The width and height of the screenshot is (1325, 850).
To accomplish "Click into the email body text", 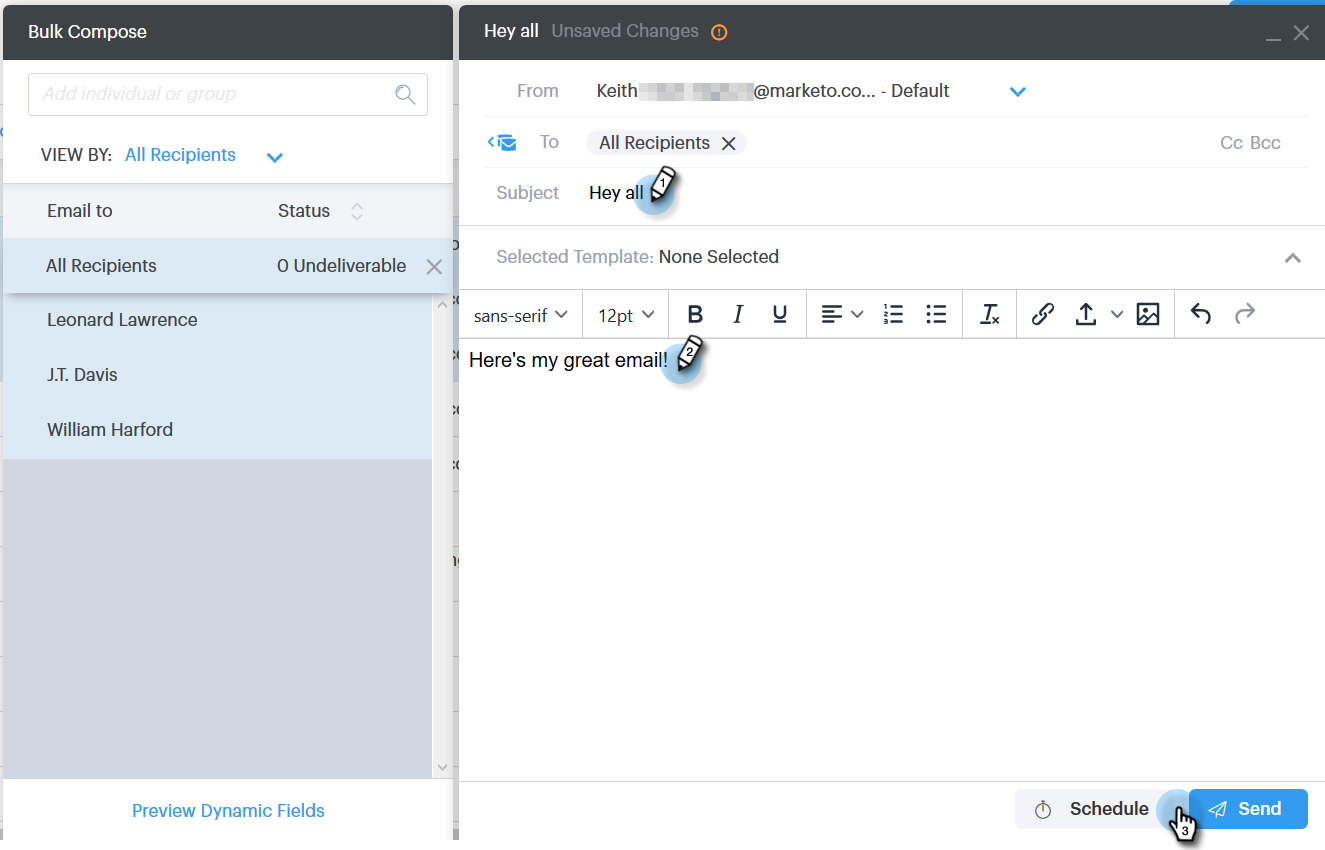I will coord(568,360).
